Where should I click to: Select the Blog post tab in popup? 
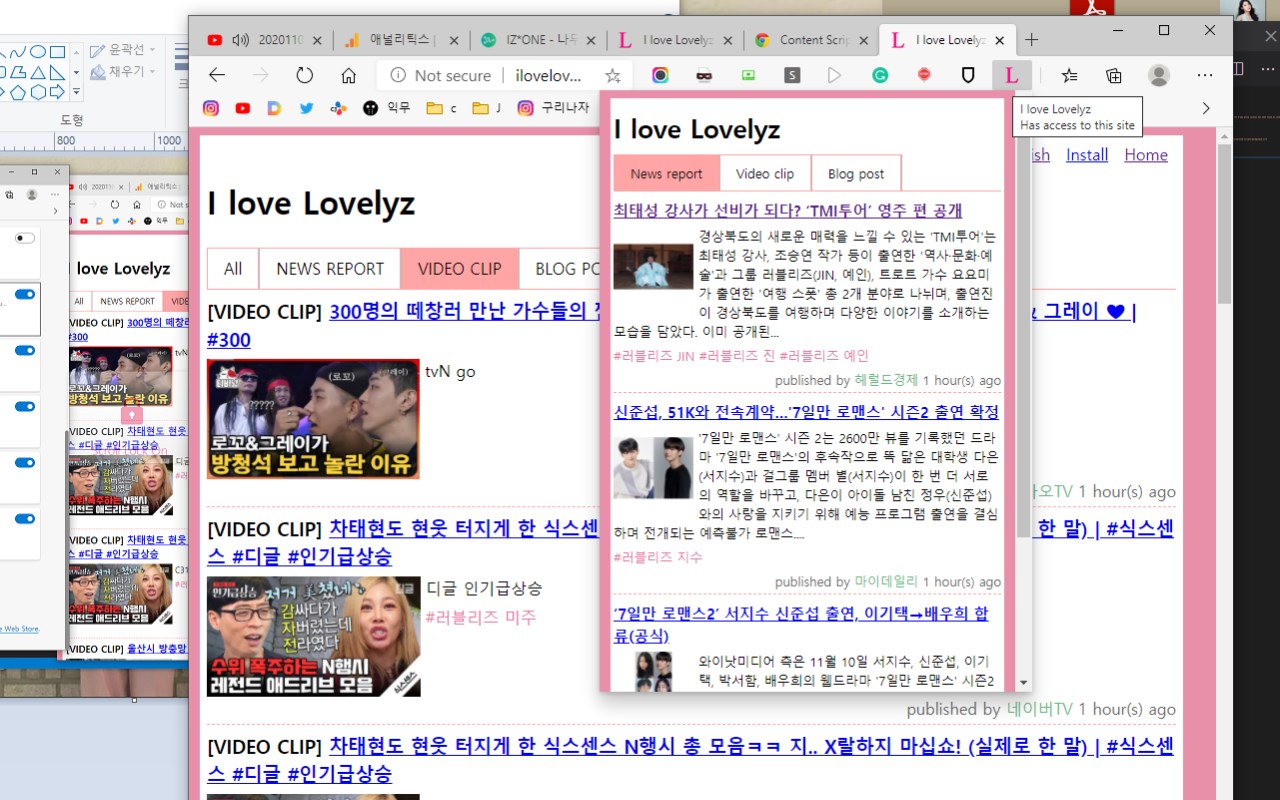tap(856, 174)
